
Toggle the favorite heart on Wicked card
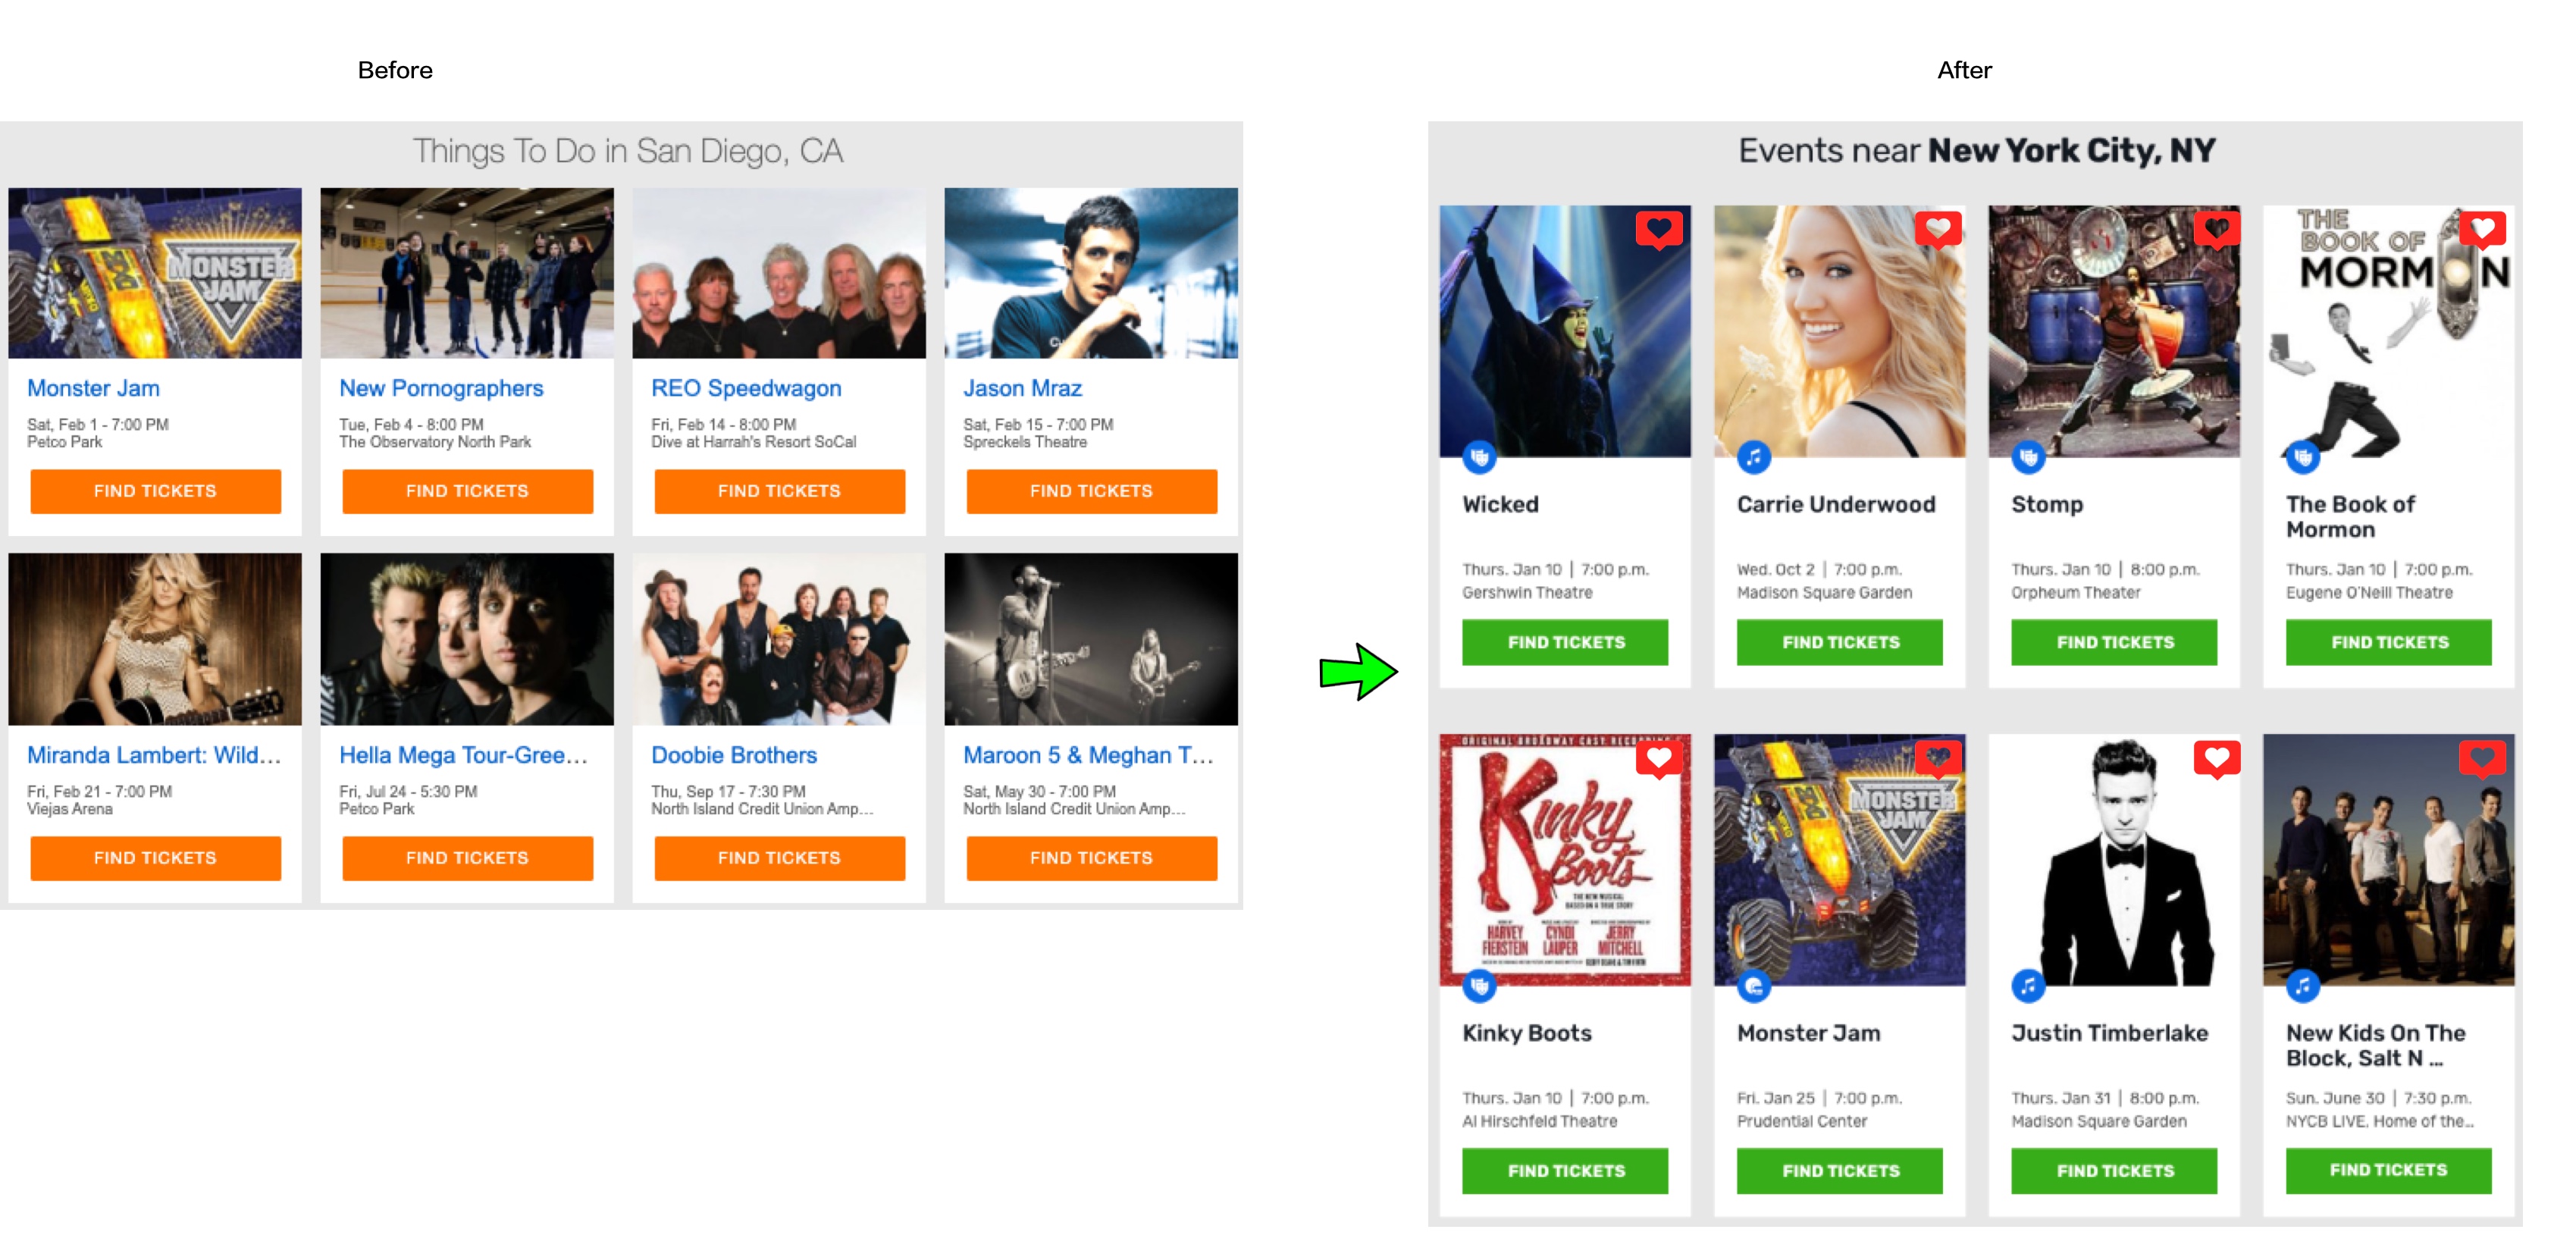tap(1658, 230)
